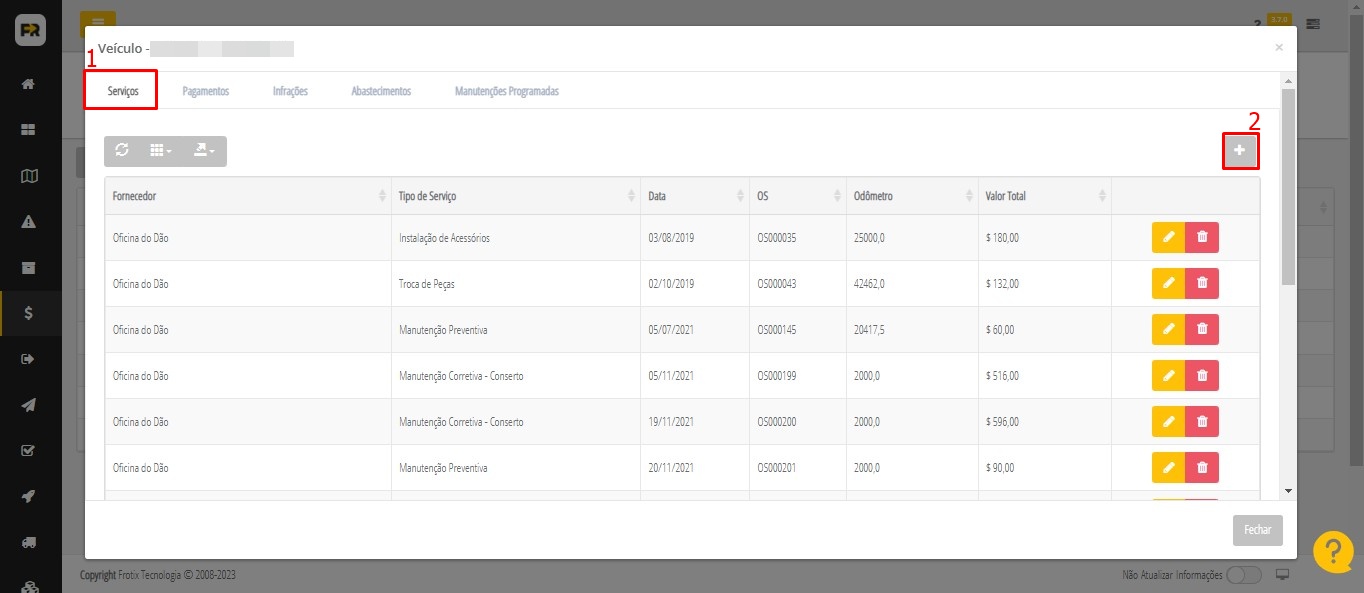The height and width of the screenshot is (593, 1364).
Task: Open the Manutenções Programadas tab
Action: pyautogui.click(x=506, y=91)
